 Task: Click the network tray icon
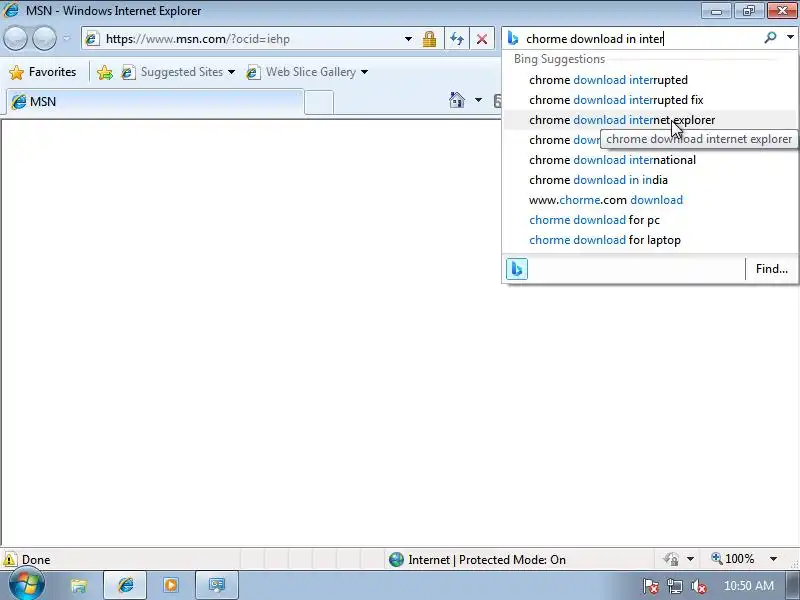click(x=675, y=587)
